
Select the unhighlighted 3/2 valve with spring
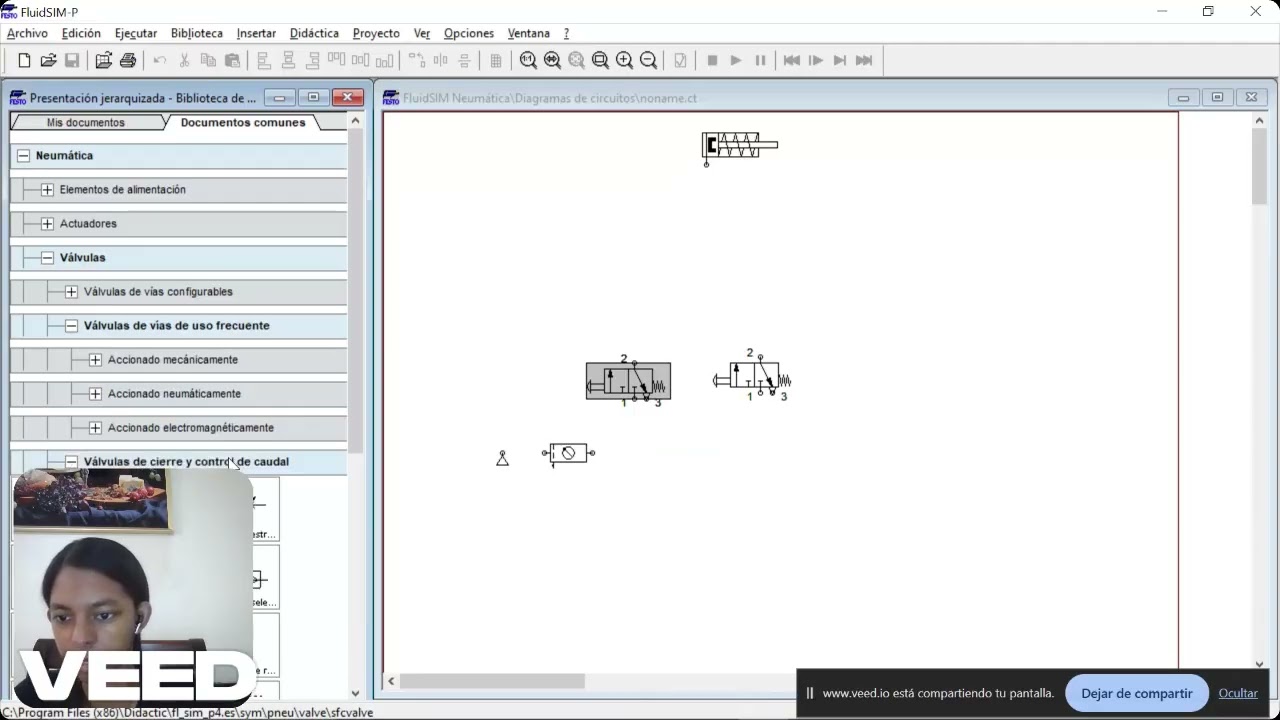pos(752,377)
